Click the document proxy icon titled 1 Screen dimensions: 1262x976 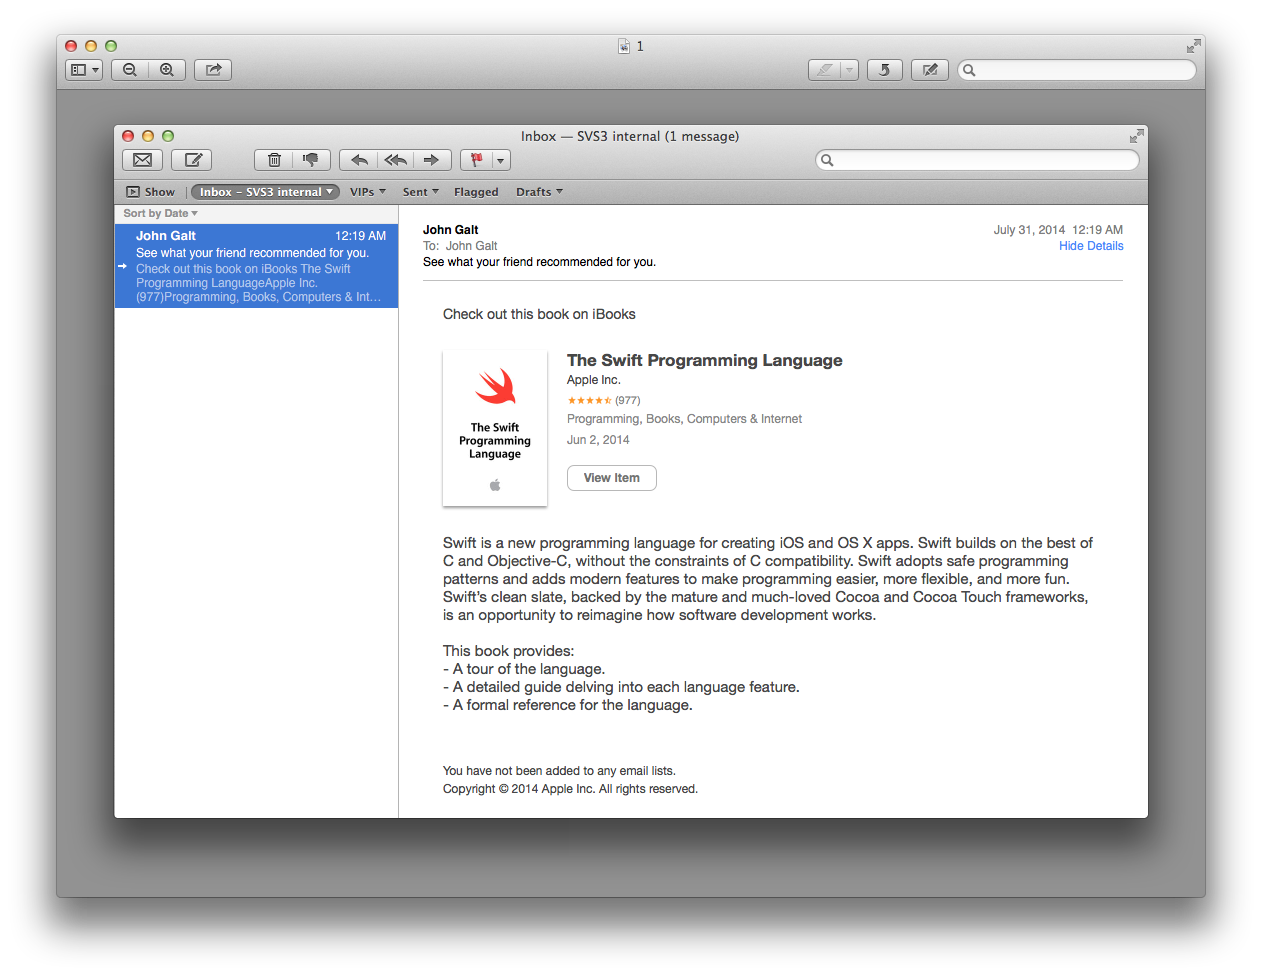[624, 46]
